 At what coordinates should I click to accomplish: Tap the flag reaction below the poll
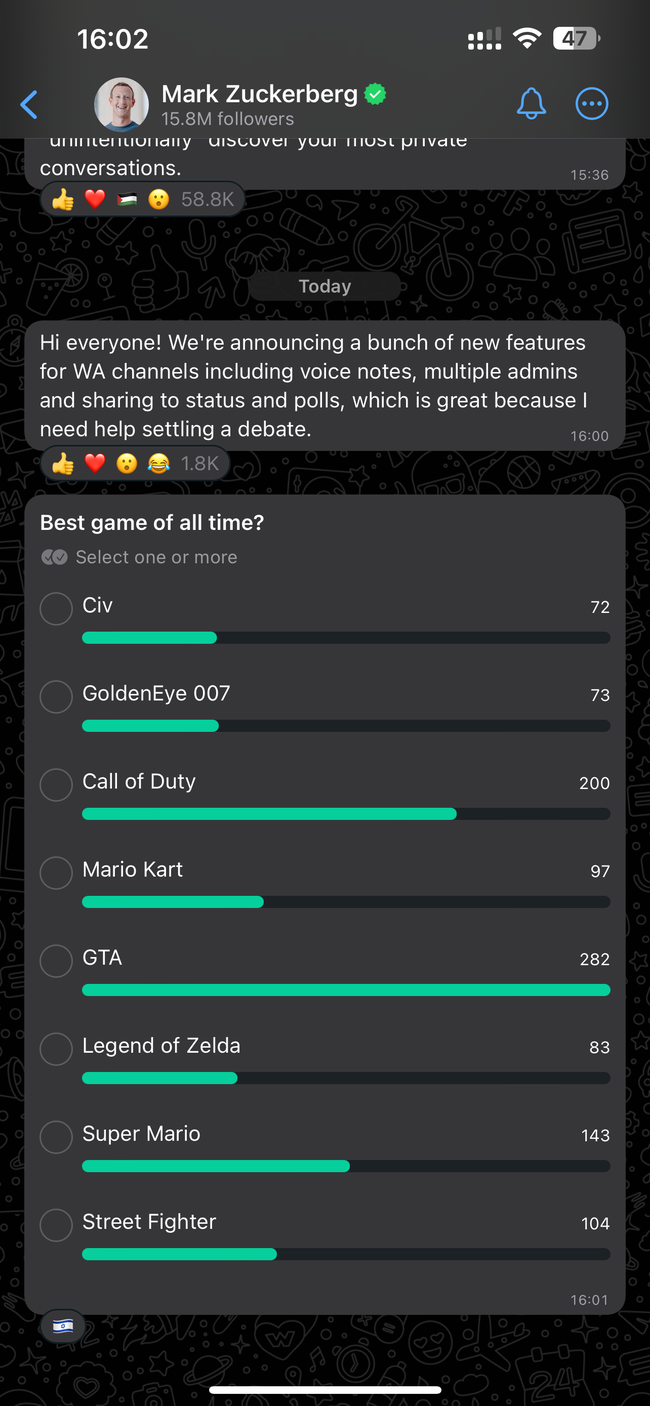click(63, 1326)
